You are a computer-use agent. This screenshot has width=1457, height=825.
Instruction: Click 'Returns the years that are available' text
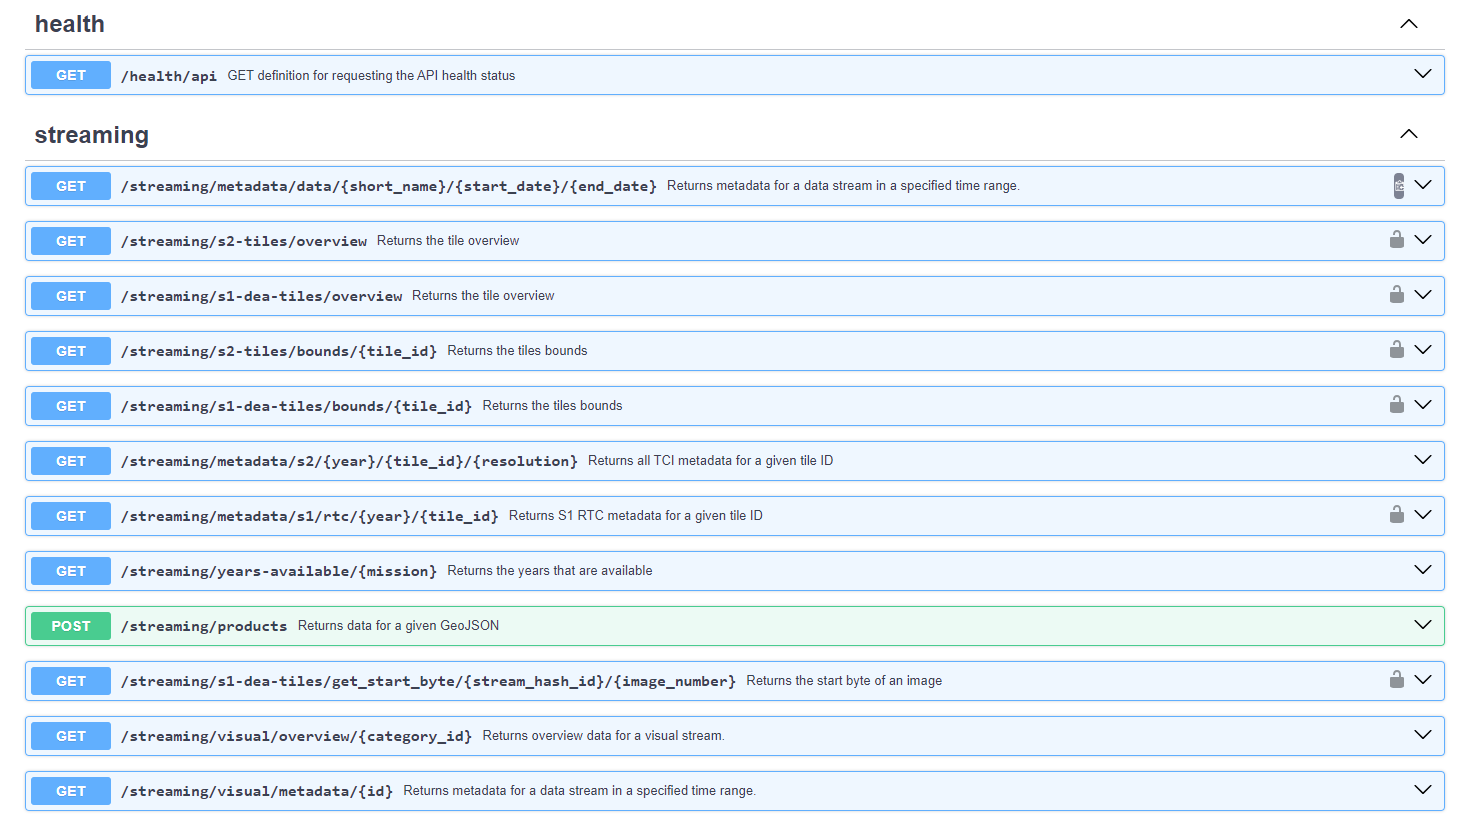tap(550, 570)
